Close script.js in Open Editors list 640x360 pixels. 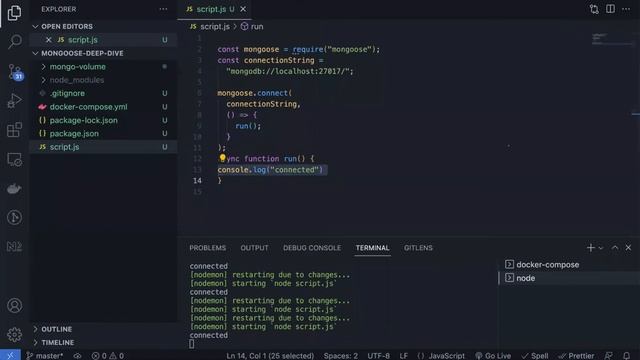[49, 40]
